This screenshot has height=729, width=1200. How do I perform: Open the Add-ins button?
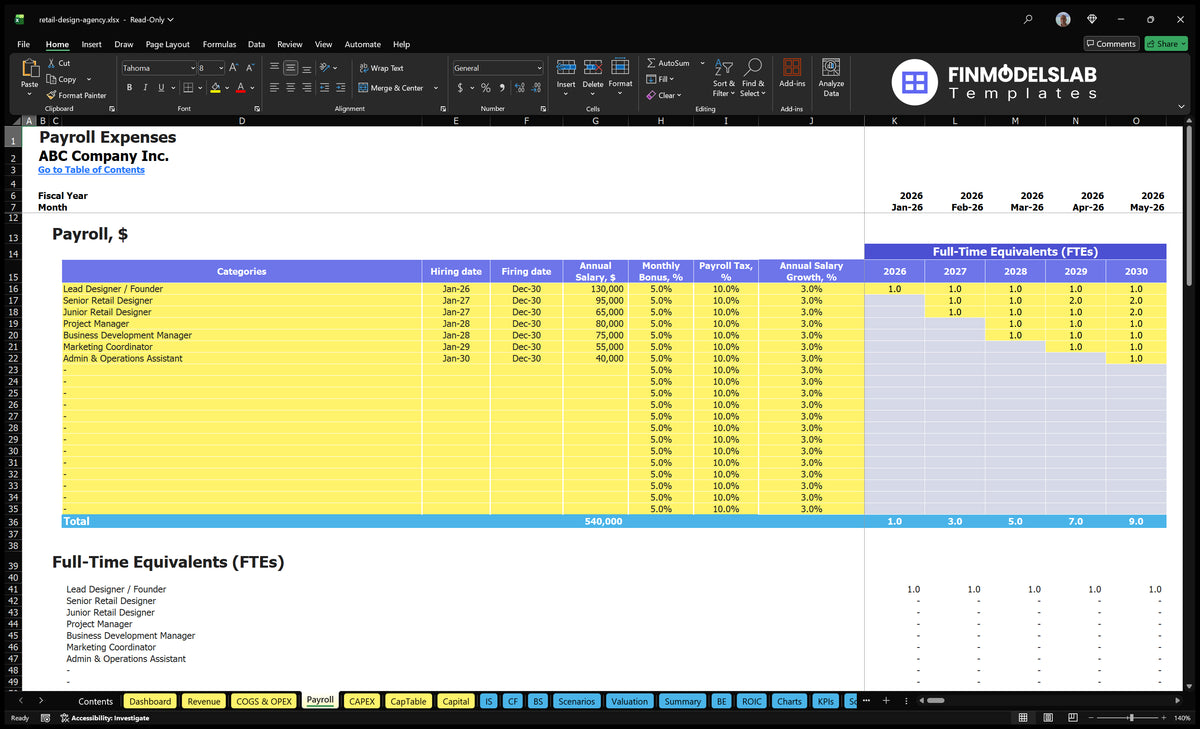point(792,74)
